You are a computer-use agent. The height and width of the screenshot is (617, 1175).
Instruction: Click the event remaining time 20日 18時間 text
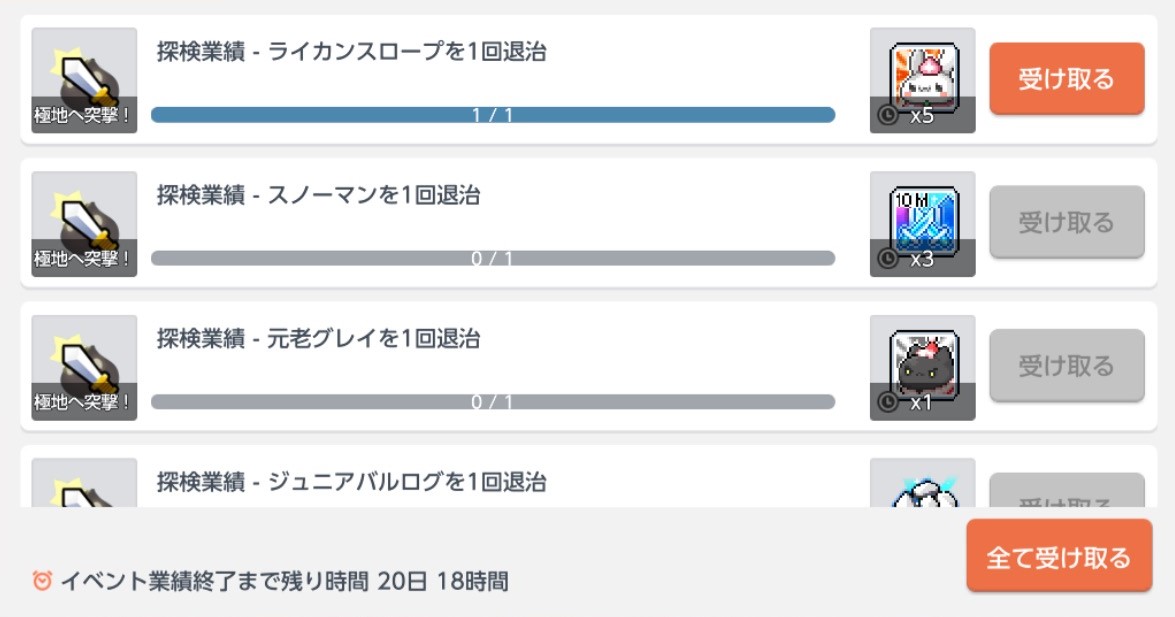[x=443, y=581]
